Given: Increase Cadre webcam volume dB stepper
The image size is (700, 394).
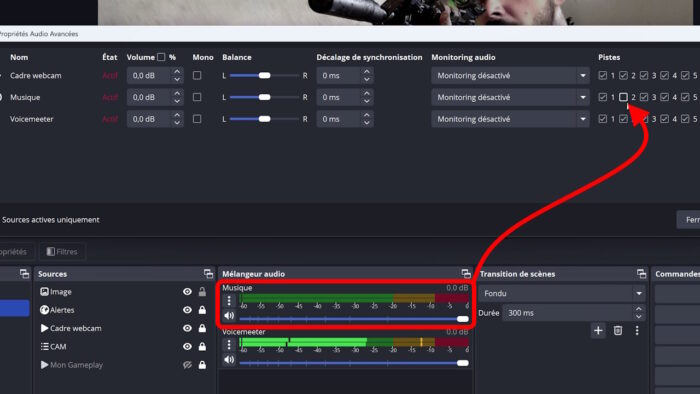Looking at the screenshot, I should [177, 71].
